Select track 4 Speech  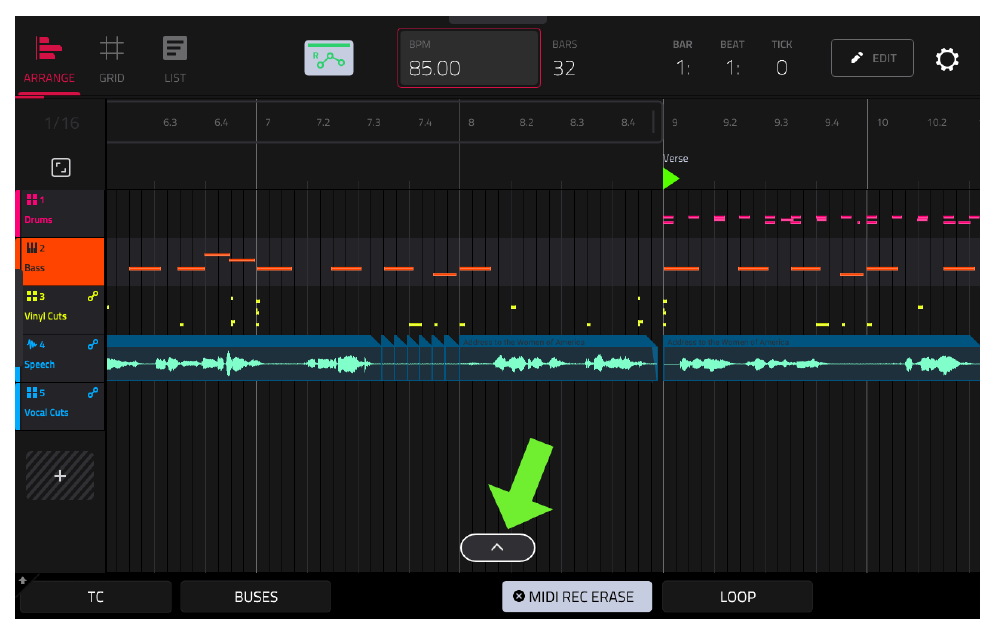[61, 358]
